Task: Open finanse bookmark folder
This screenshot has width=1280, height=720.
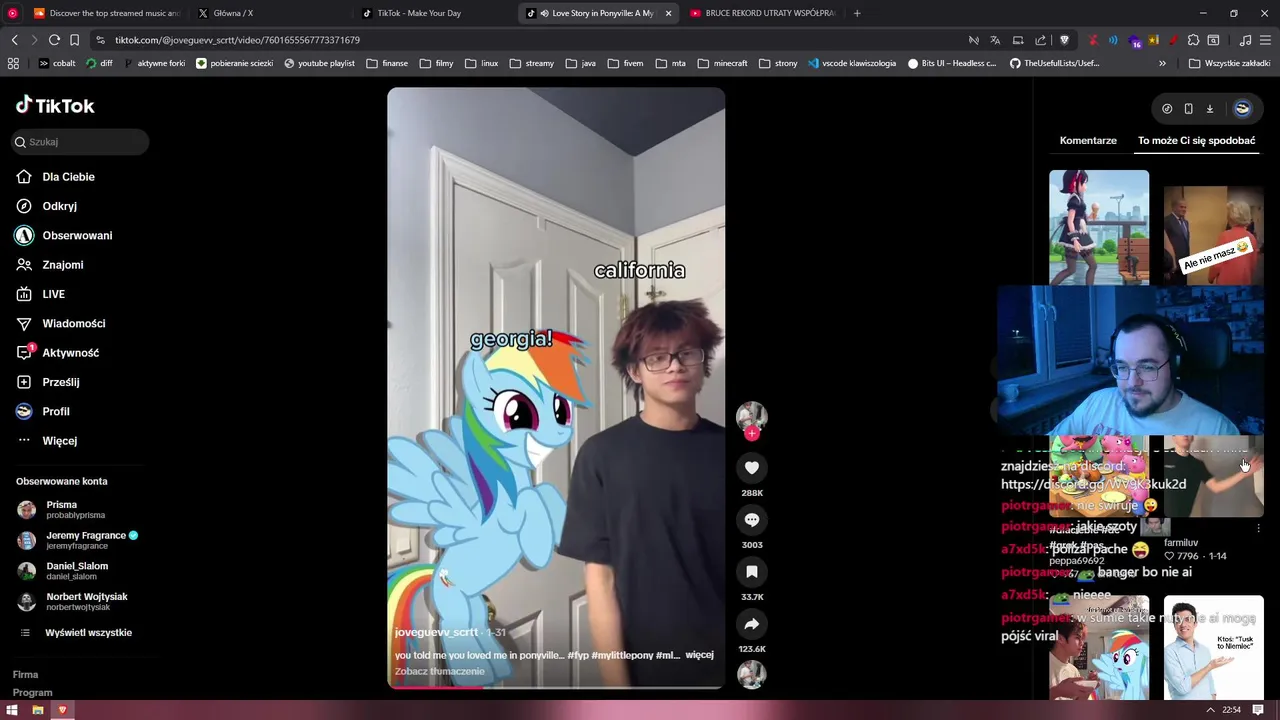Action: (x=387, y=63)
